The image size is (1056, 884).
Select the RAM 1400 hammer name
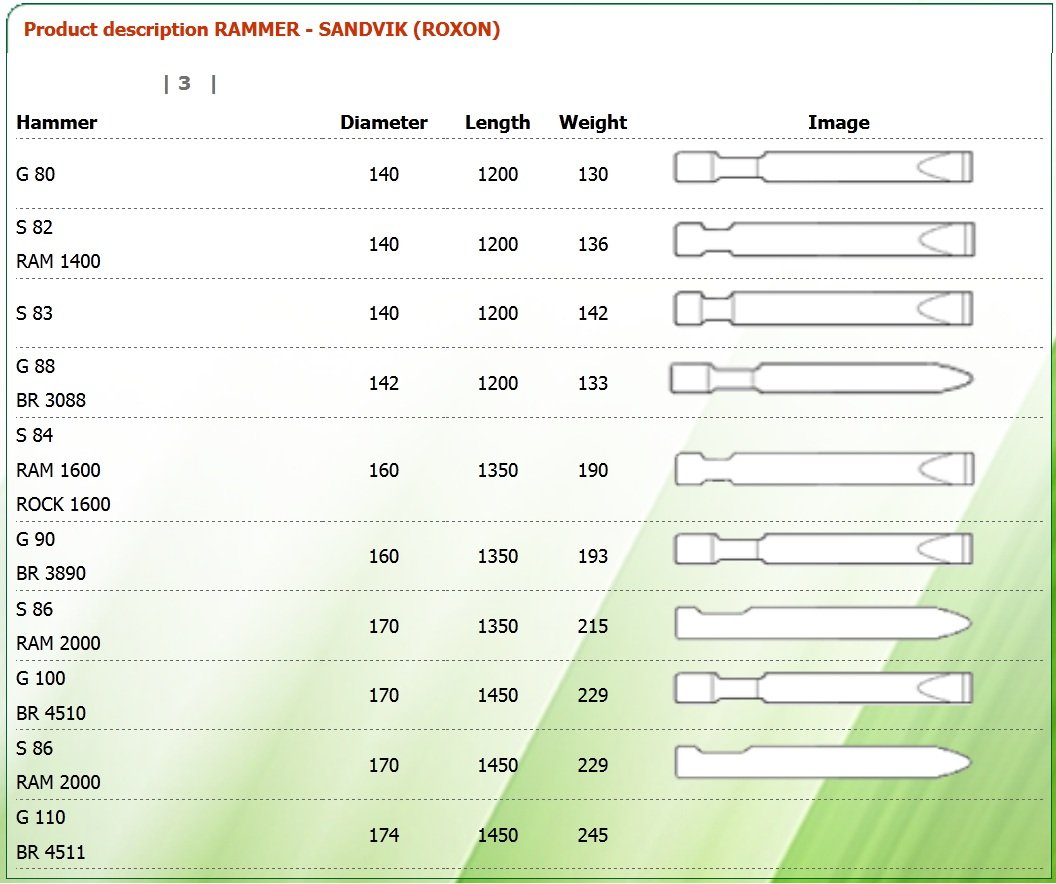coord(59,261)
